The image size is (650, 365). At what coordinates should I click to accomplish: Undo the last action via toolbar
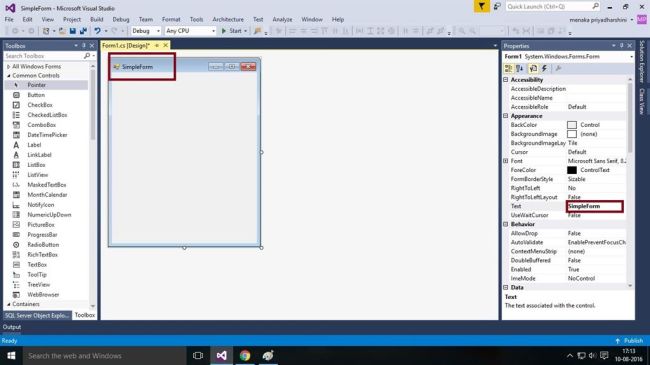[x=97, y=31]
